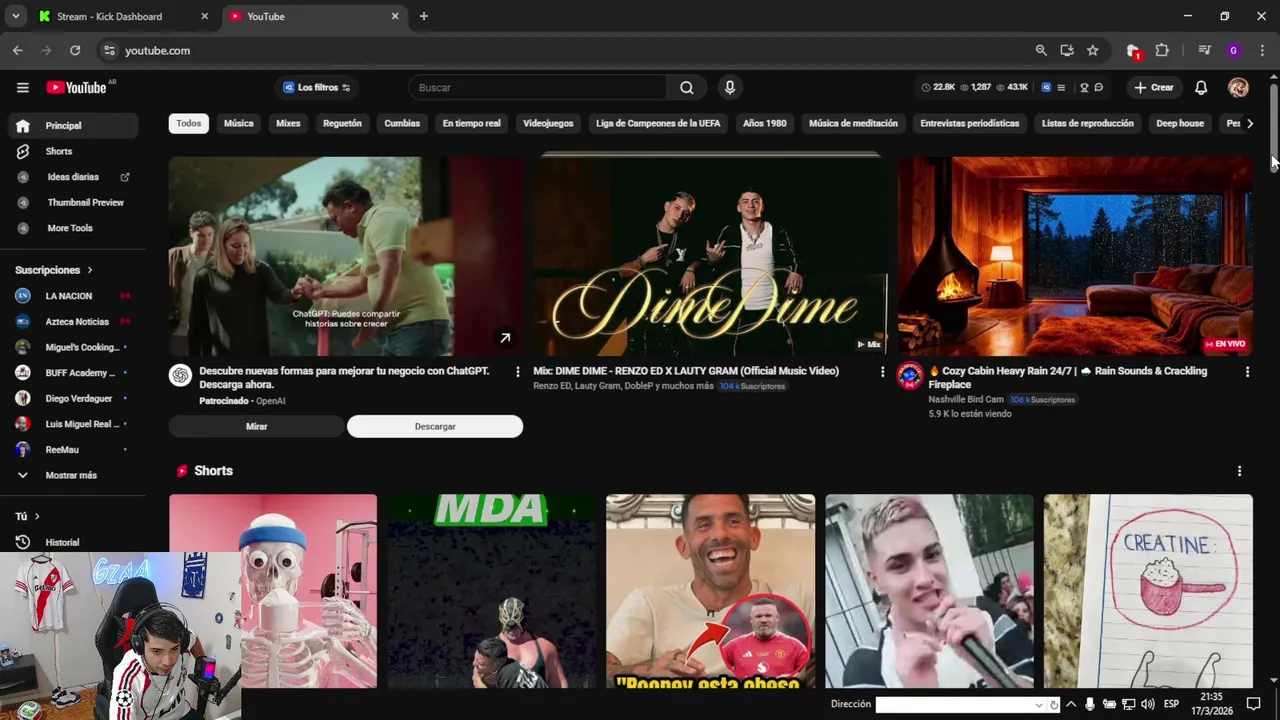The image size is (1280, 720).
Task: Open the Chrome zoom magnifier icon
Action: (x=1041, y=50)
